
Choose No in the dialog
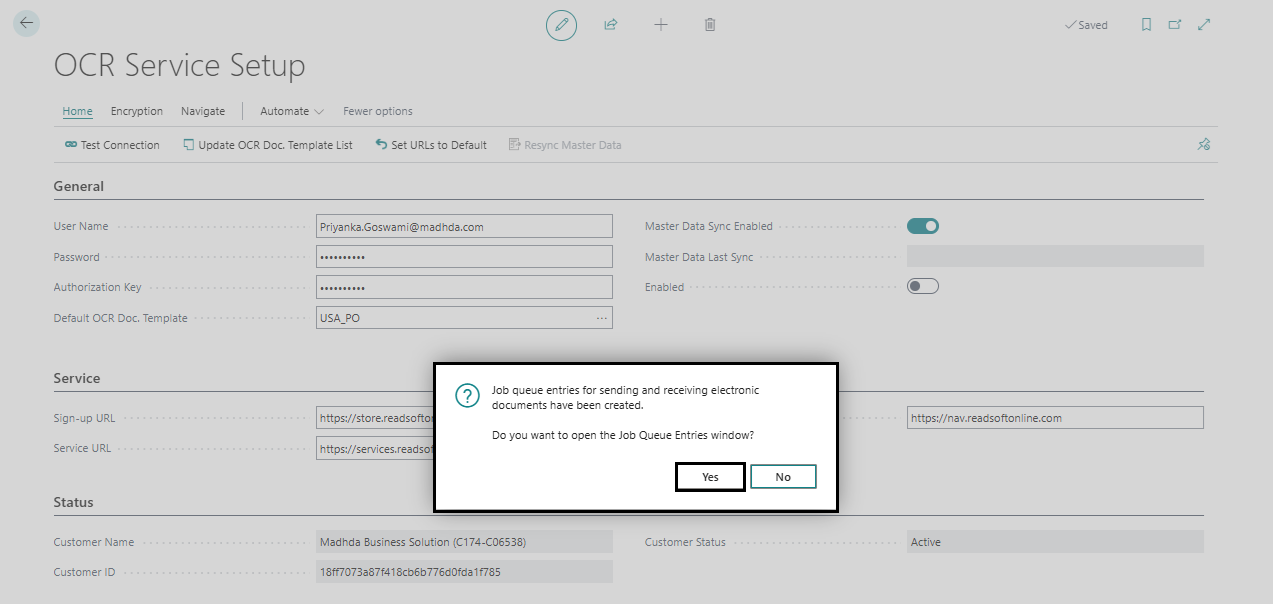(x=783, y=477)
